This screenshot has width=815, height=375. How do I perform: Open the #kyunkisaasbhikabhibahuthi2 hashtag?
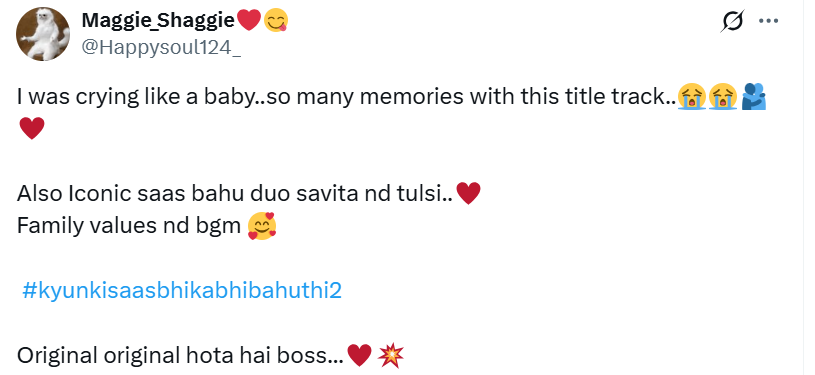point(182,291)
